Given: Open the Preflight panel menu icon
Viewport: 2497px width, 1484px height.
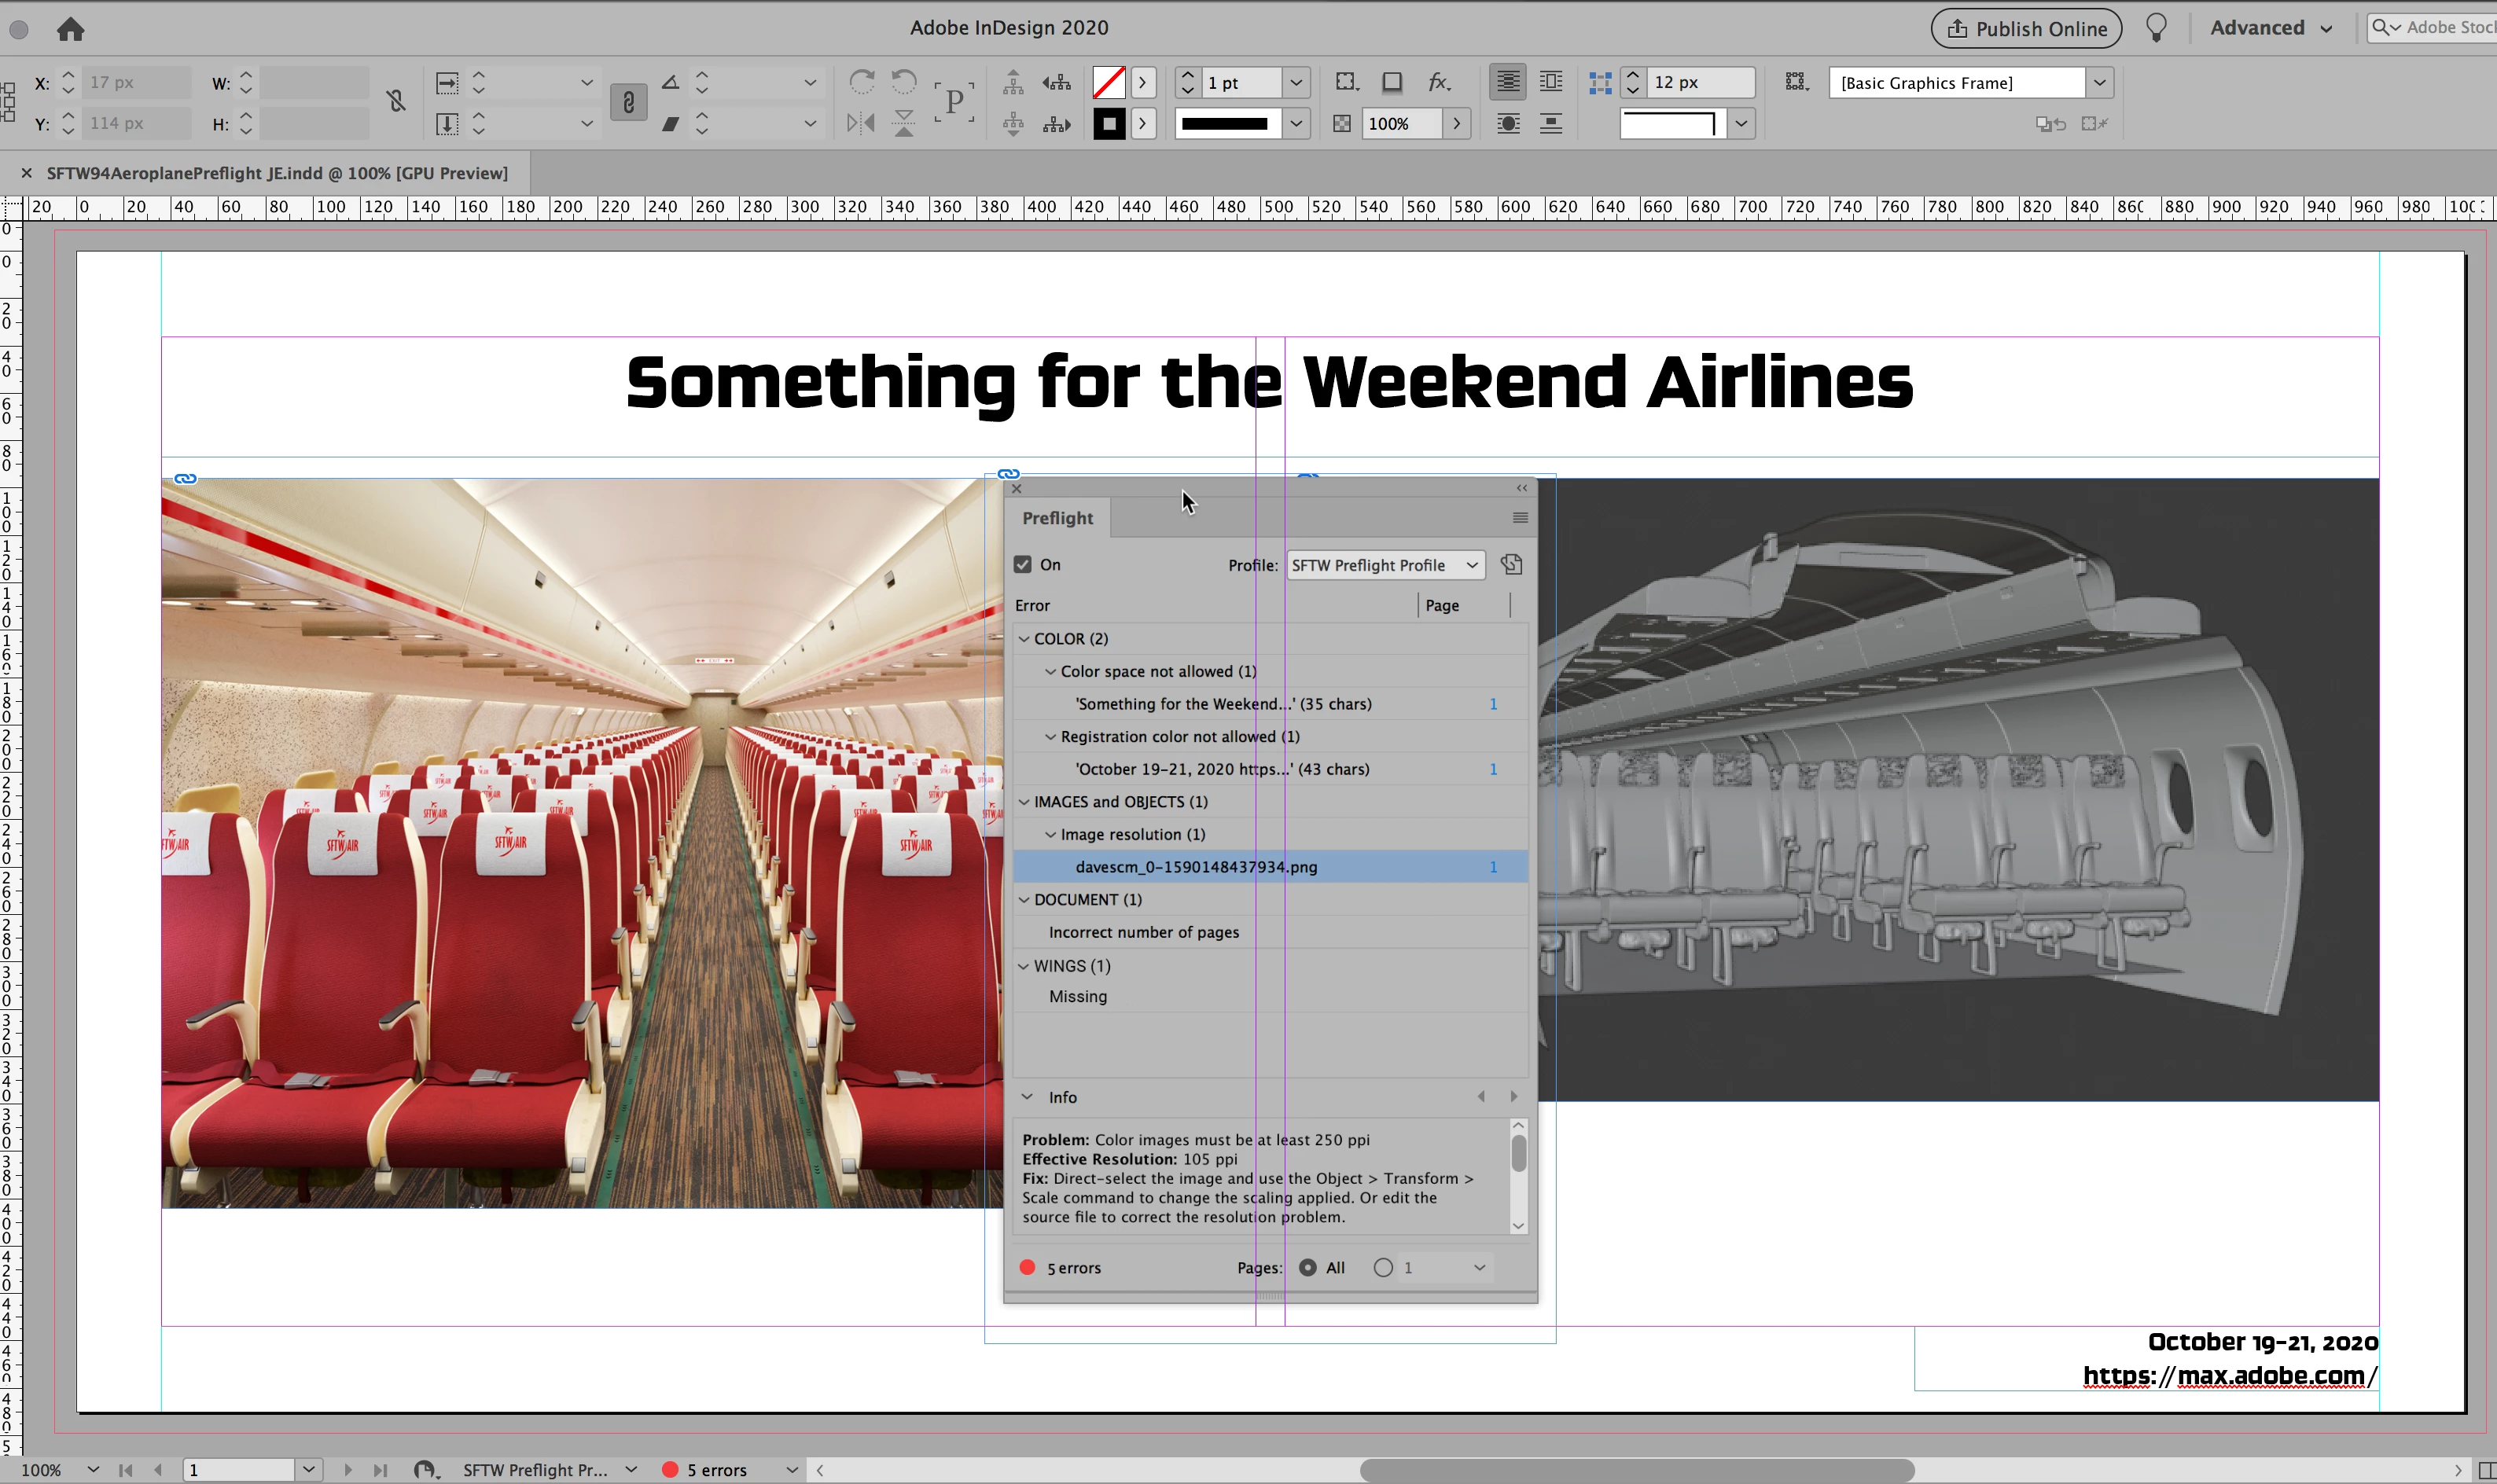Looking at the screenshot, I should 1520,518.
